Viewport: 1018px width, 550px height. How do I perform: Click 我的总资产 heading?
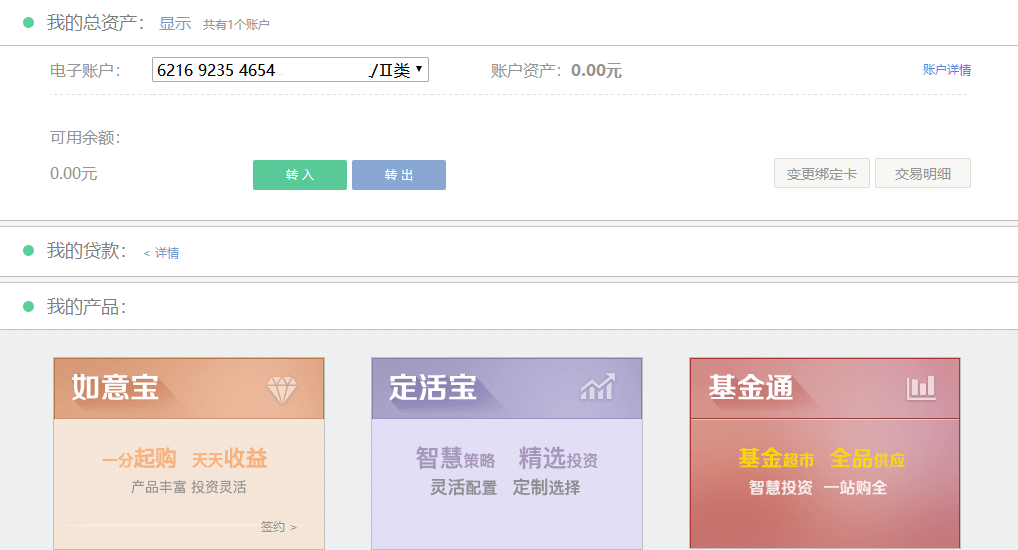[95, 23]
